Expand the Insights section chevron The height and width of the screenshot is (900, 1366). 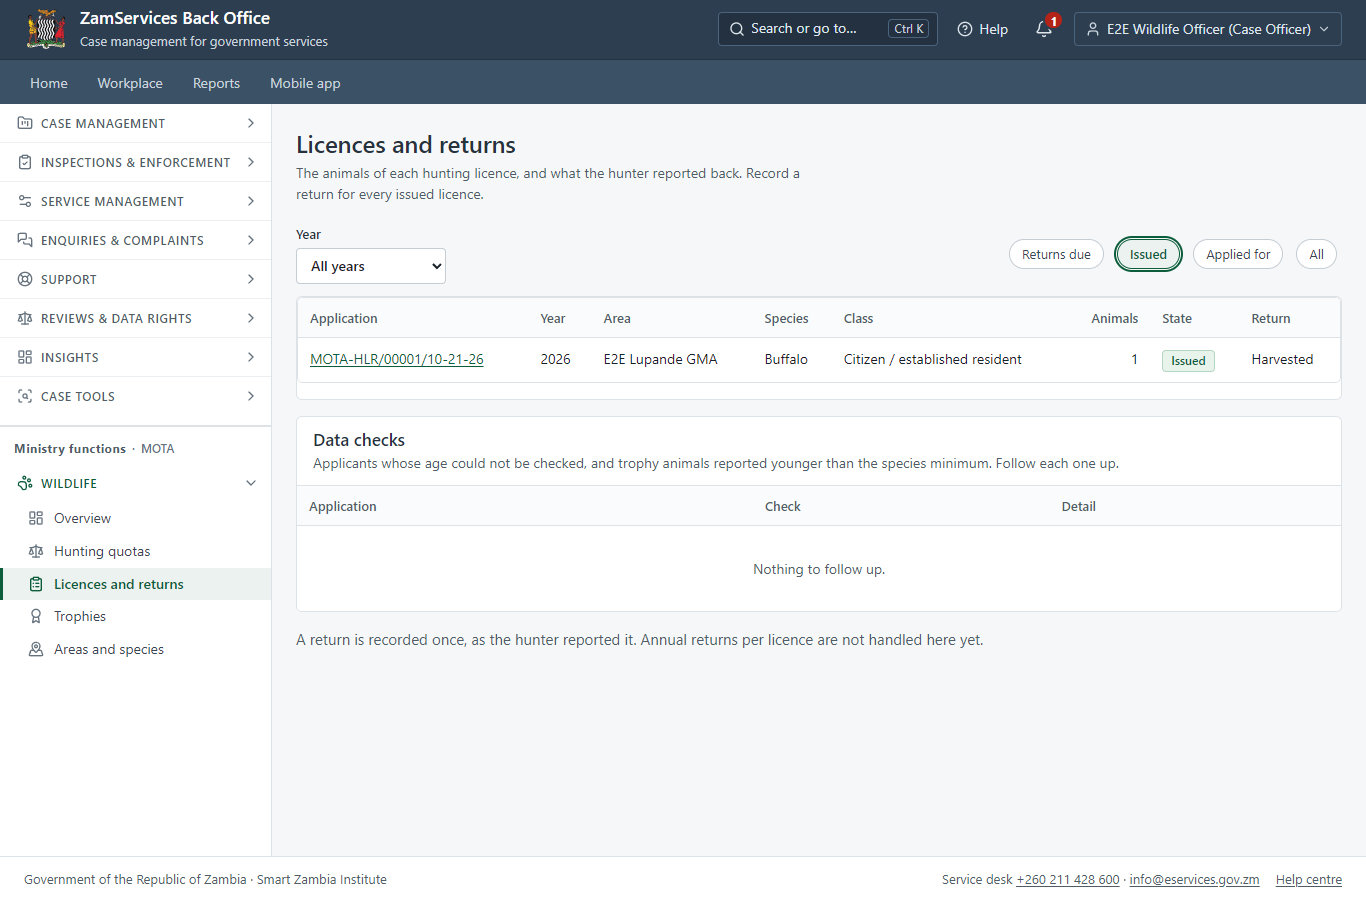(x=251, y=357)
